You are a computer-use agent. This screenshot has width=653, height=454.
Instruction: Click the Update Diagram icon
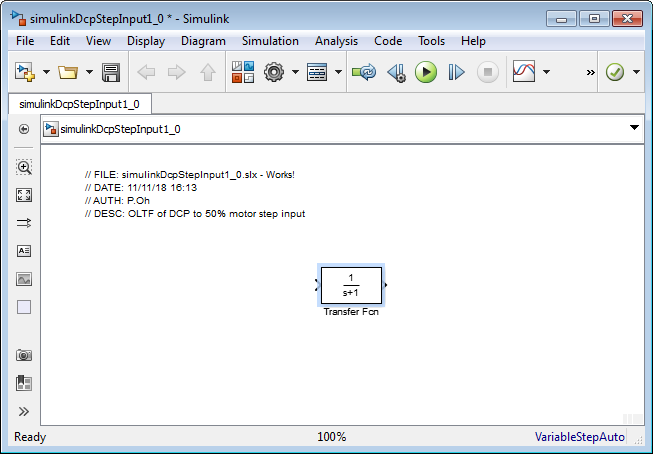pyautogui.click(x=364, y=72)
